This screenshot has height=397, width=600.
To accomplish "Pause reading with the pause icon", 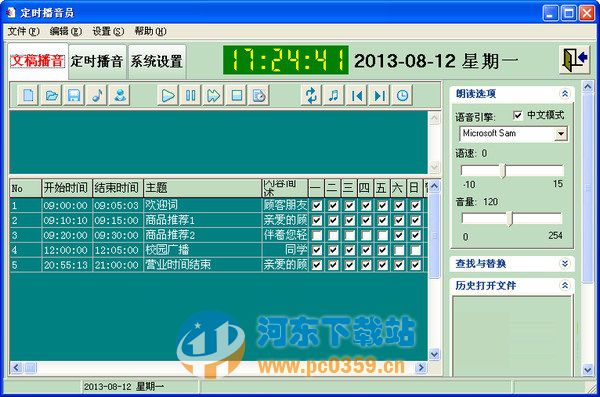I will click(191, 95).
